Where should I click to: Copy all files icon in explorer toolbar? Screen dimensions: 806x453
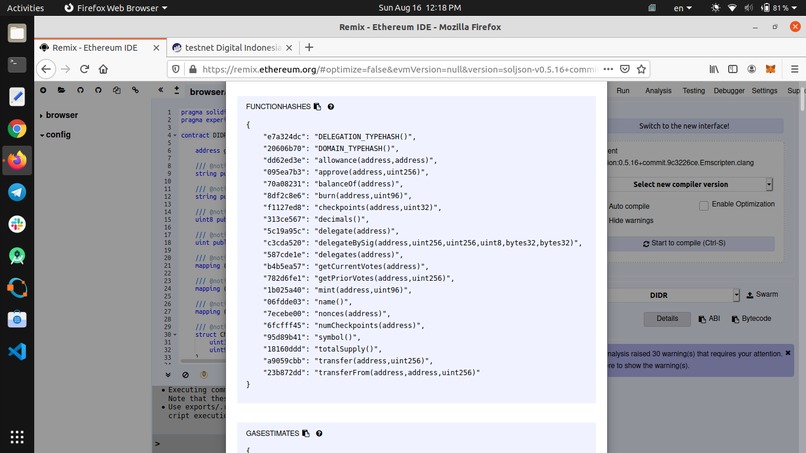[117, 90]
